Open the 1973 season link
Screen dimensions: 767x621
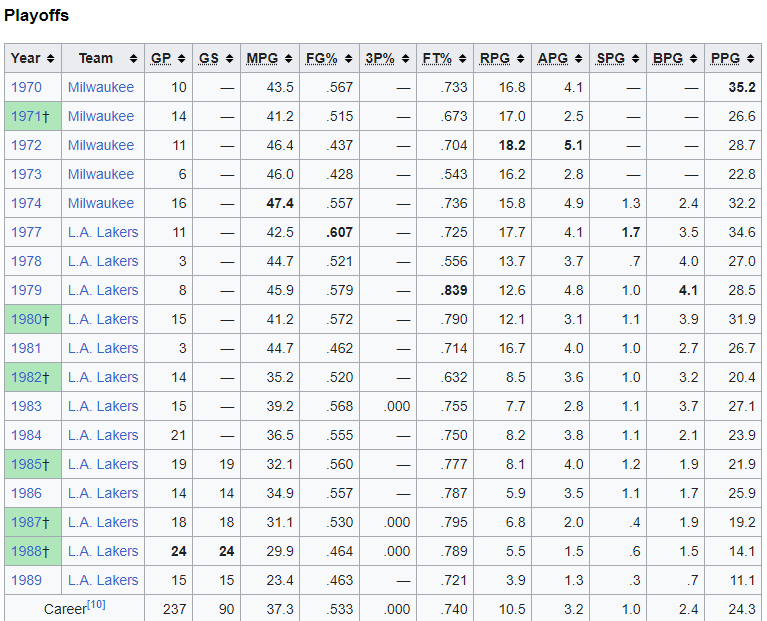(26, 174)
